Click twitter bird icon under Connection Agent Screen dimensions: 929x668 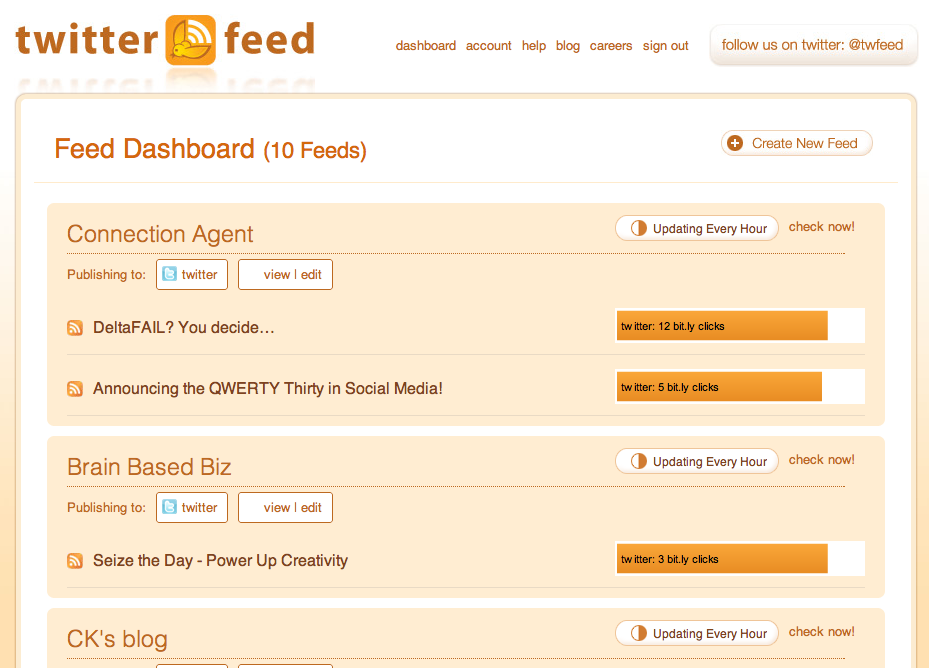tap(169, 274)
